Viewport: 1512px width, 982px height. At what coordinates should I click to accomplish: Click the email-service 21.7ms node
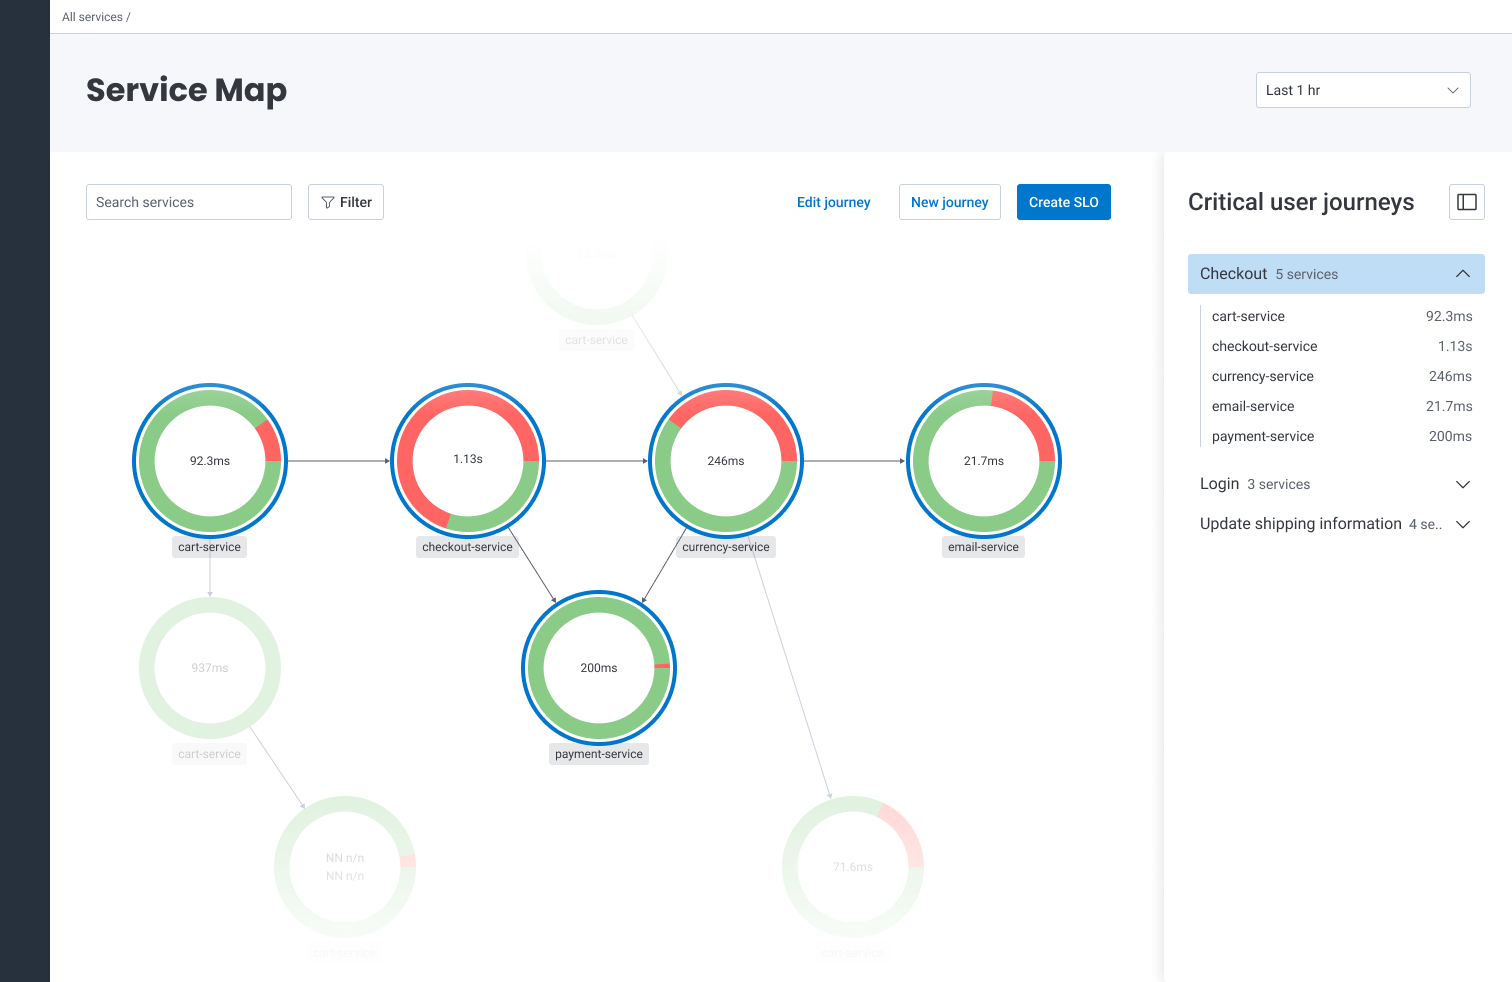coord(984,461)
